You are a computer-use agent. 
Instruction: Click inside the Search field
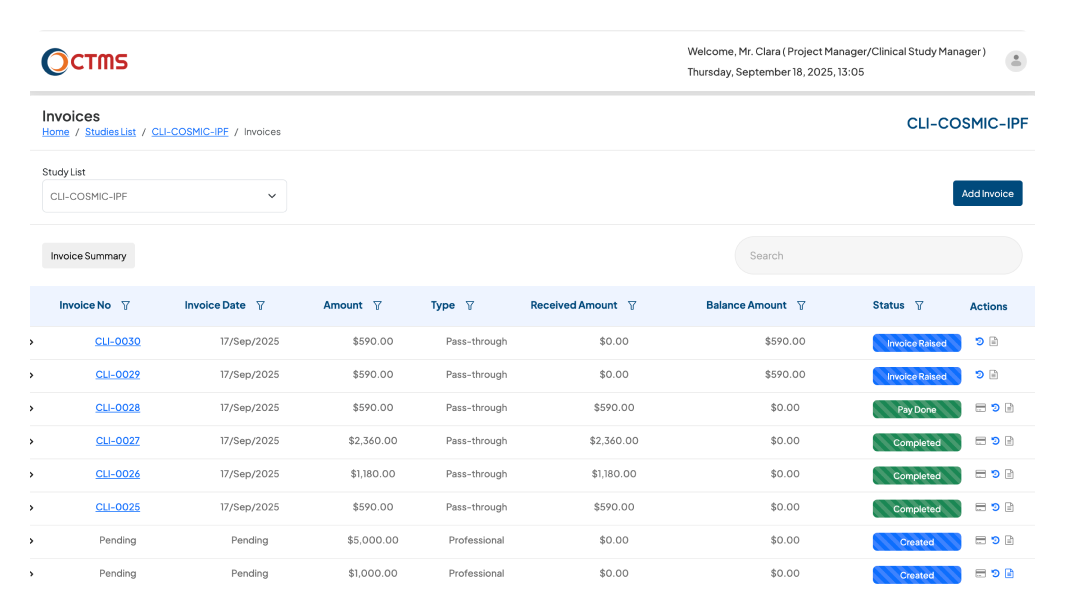[x=878, y=255]
